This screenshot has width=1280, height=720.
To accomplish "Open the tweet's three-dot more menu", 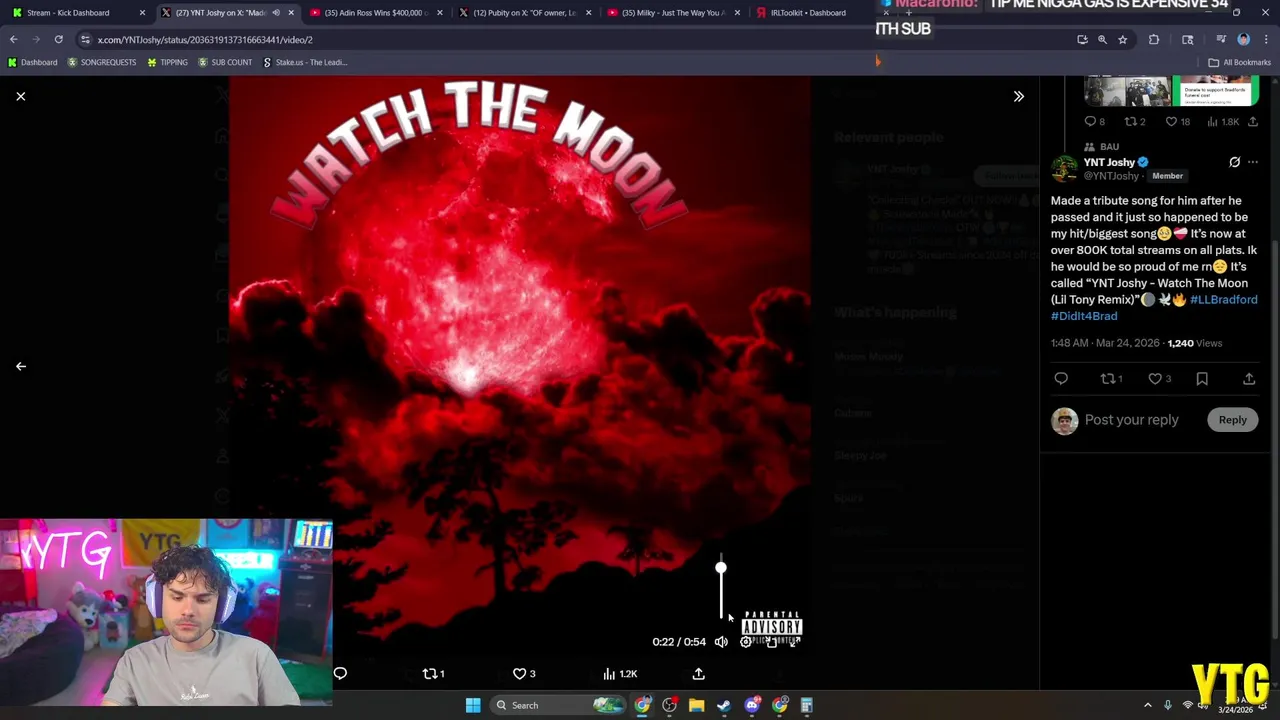I will [x=1252, y=162].
